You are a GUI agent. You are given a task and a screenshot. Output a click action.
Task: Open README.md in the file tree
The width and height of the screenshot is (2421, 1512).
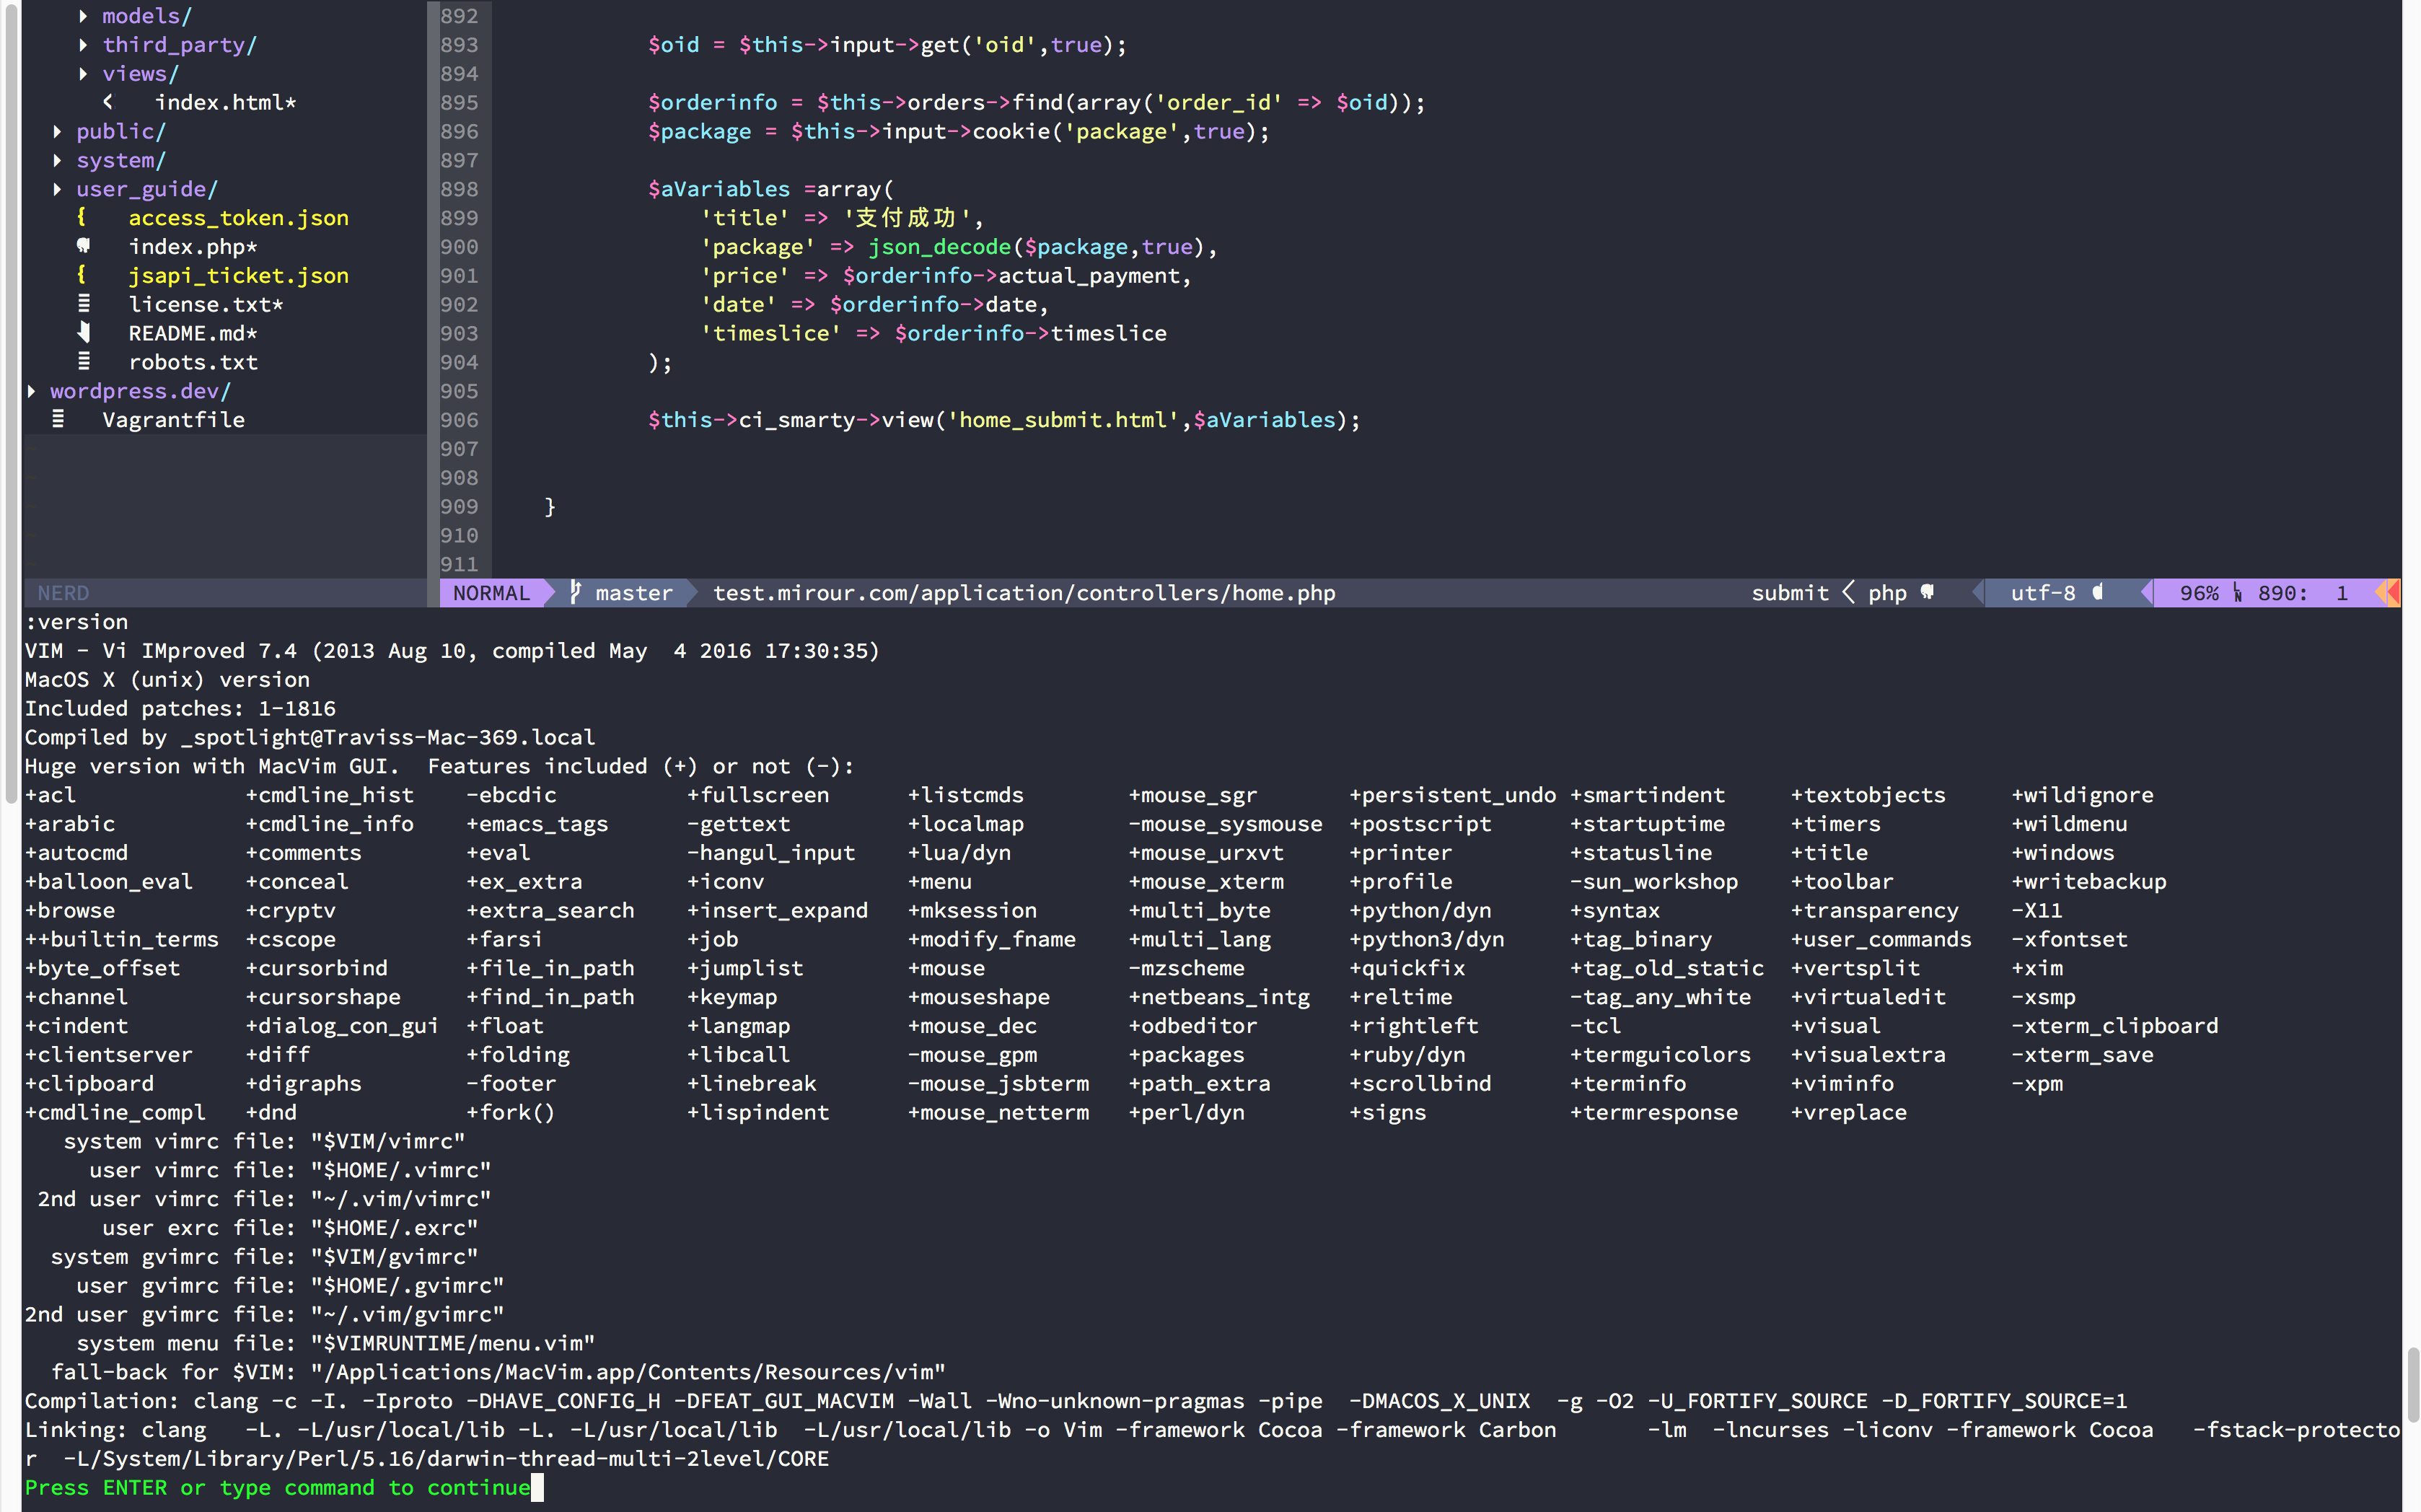[x=193, y=334]
